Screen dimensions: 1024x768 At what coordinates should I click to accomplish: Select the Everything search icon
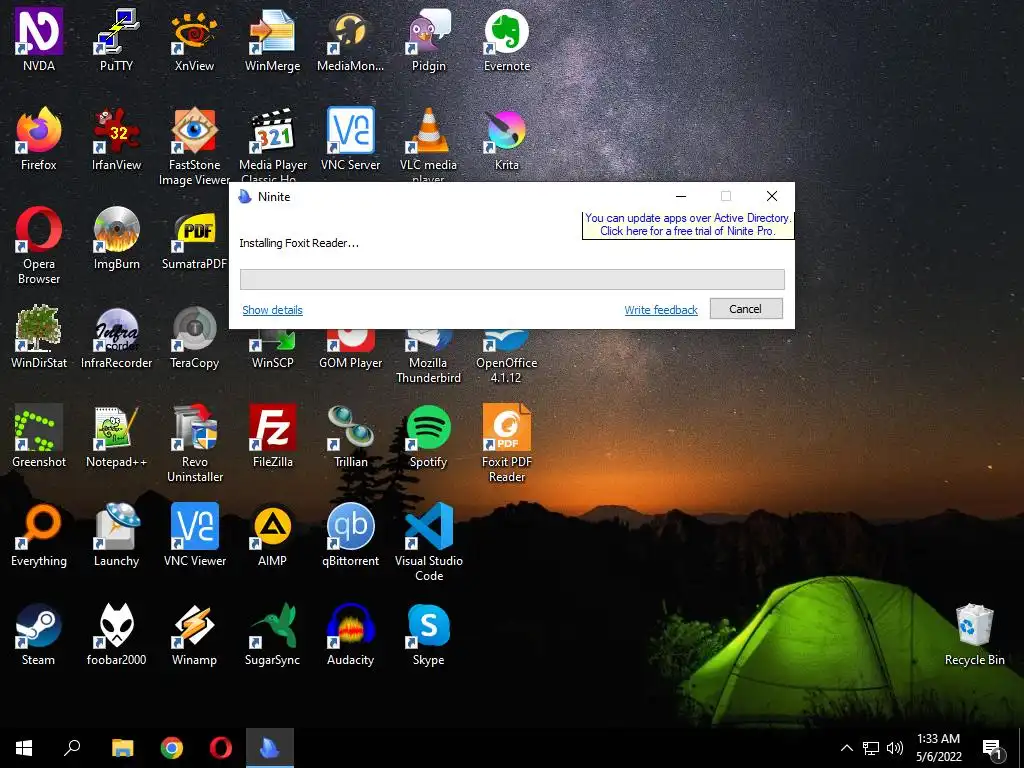(x=39, y=526)
